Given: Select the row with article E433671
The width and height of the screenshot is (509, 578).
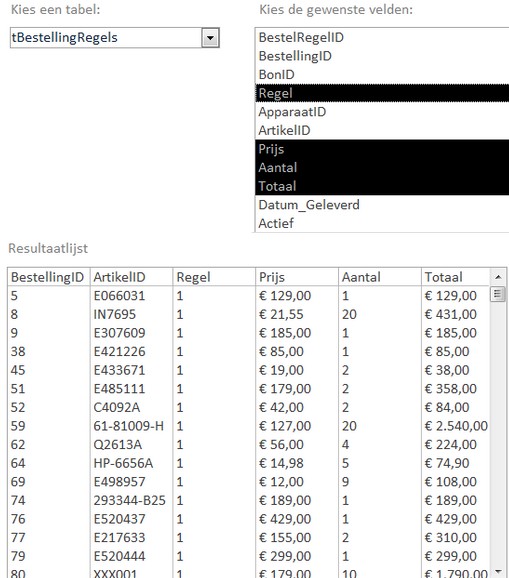Looking at the screenshot, I should coord(249,370).
